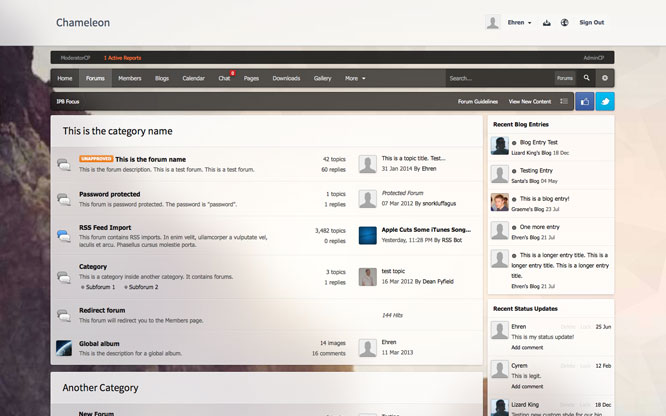
Task: Click the globe notifications icon
Action: [x=565, y=23]
